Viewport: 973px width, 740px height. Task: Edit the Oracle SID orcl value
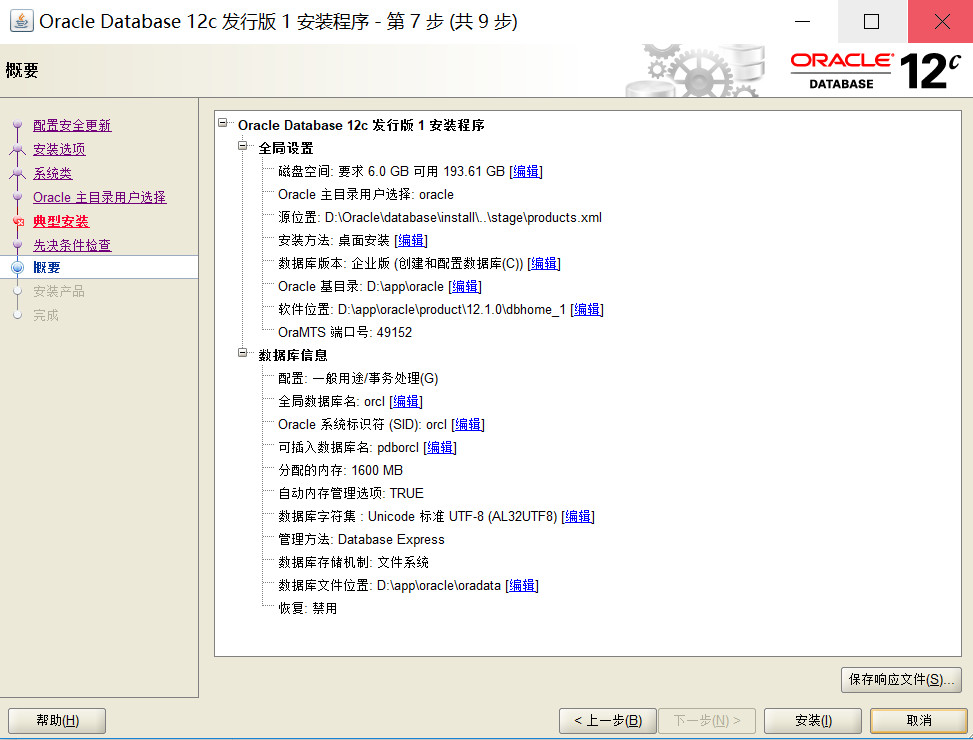[468, 424]
